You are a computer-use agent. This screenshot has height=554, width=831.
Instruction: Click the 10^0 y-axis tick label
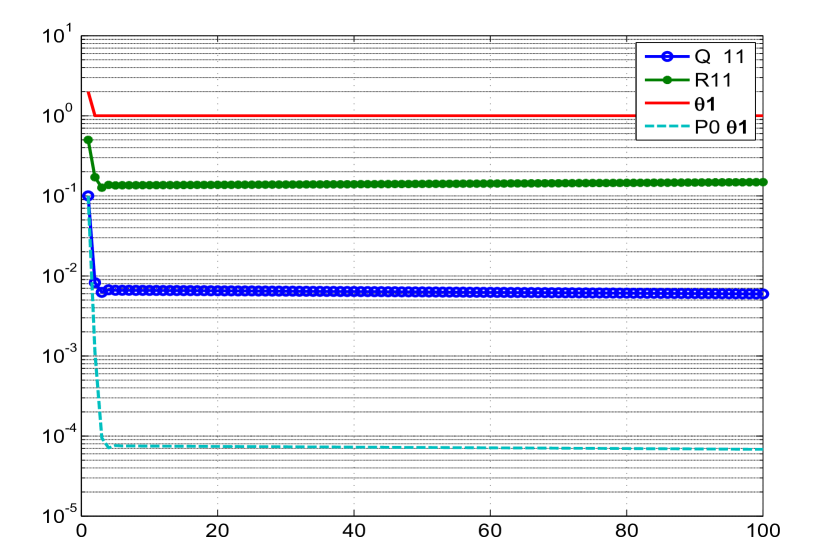pos(54,116)
